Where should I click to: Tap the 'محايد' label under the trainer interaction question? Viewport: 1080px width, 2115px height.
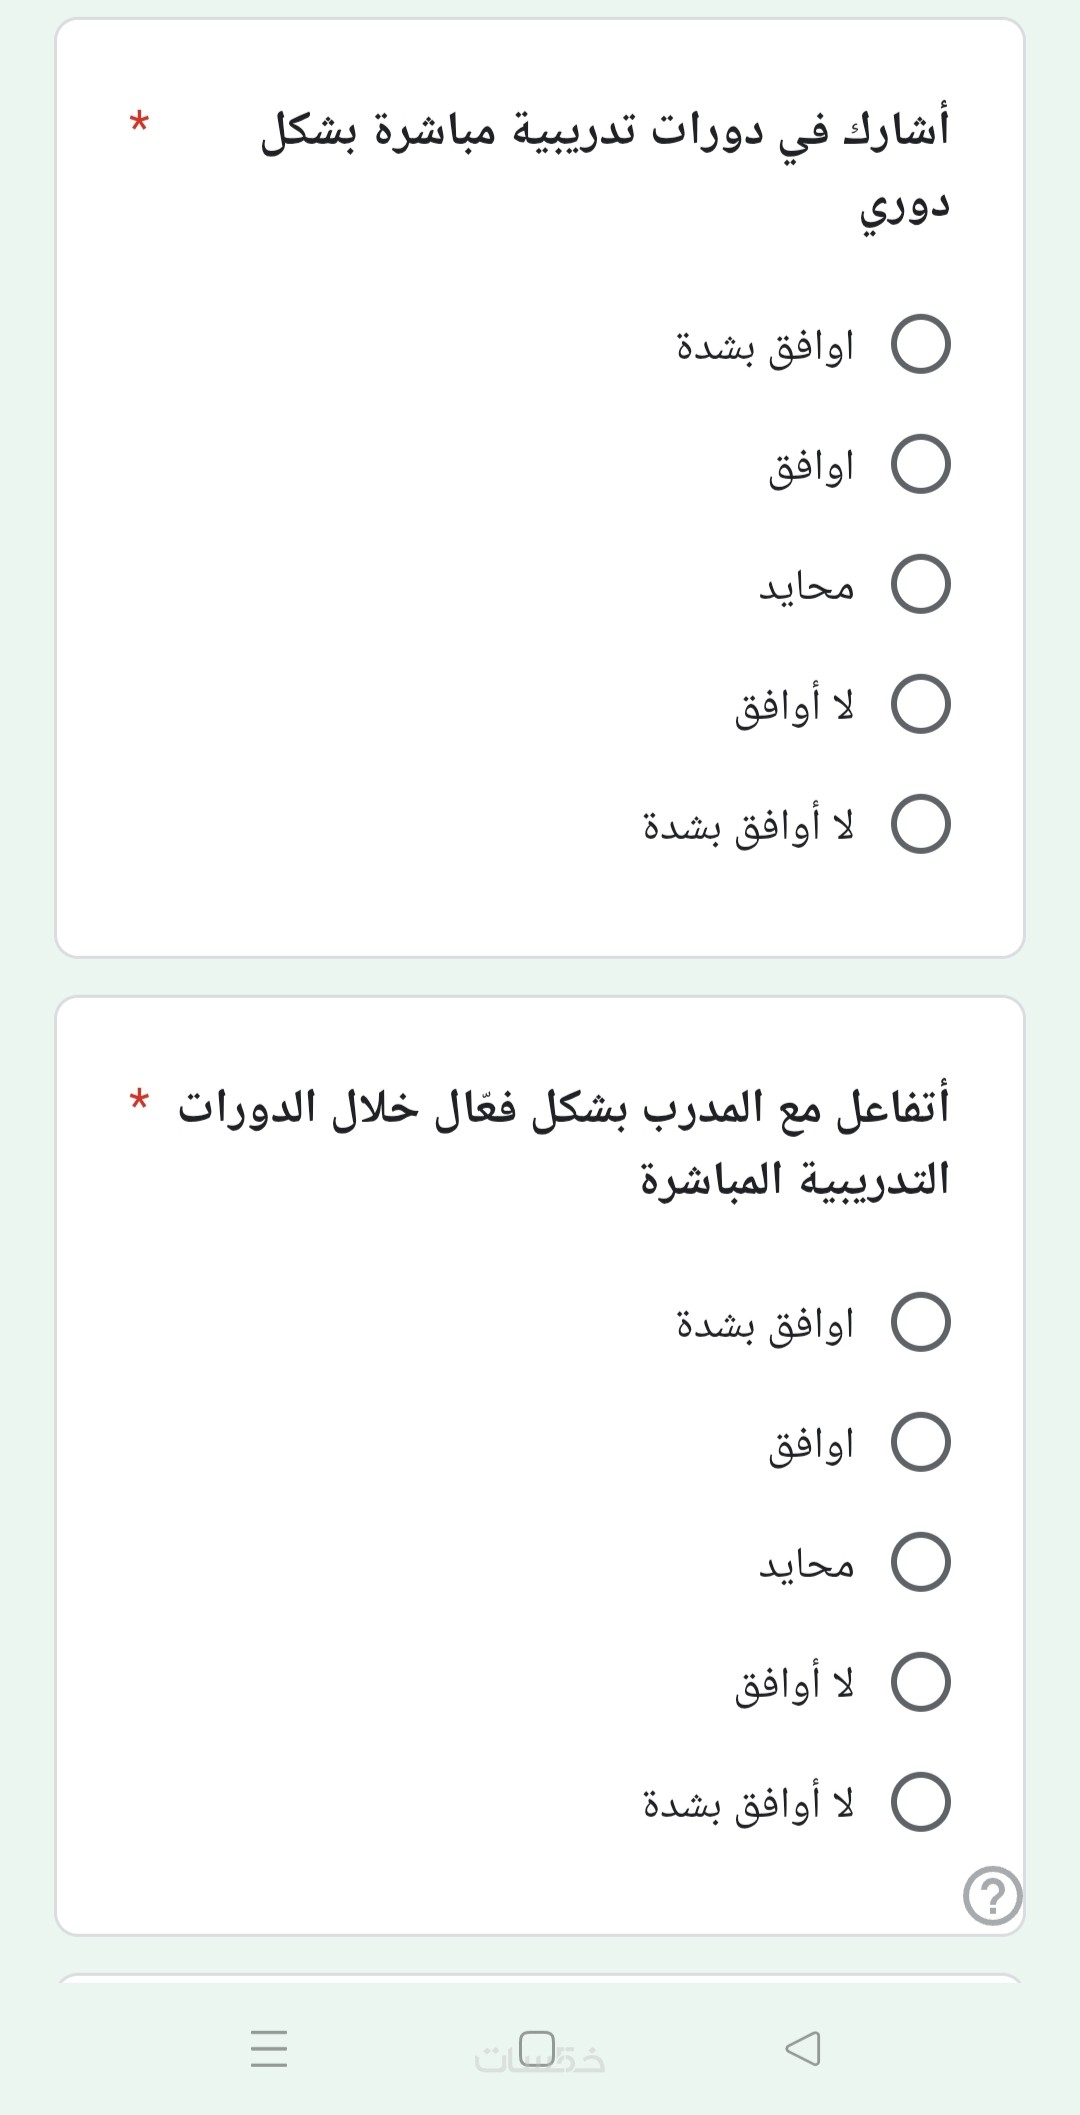coord(806,1564)
